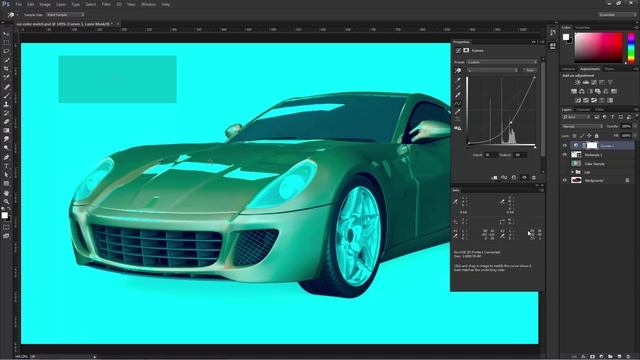
Task: Open the layer filter Kind dropdown
Action: click(576, 117)
